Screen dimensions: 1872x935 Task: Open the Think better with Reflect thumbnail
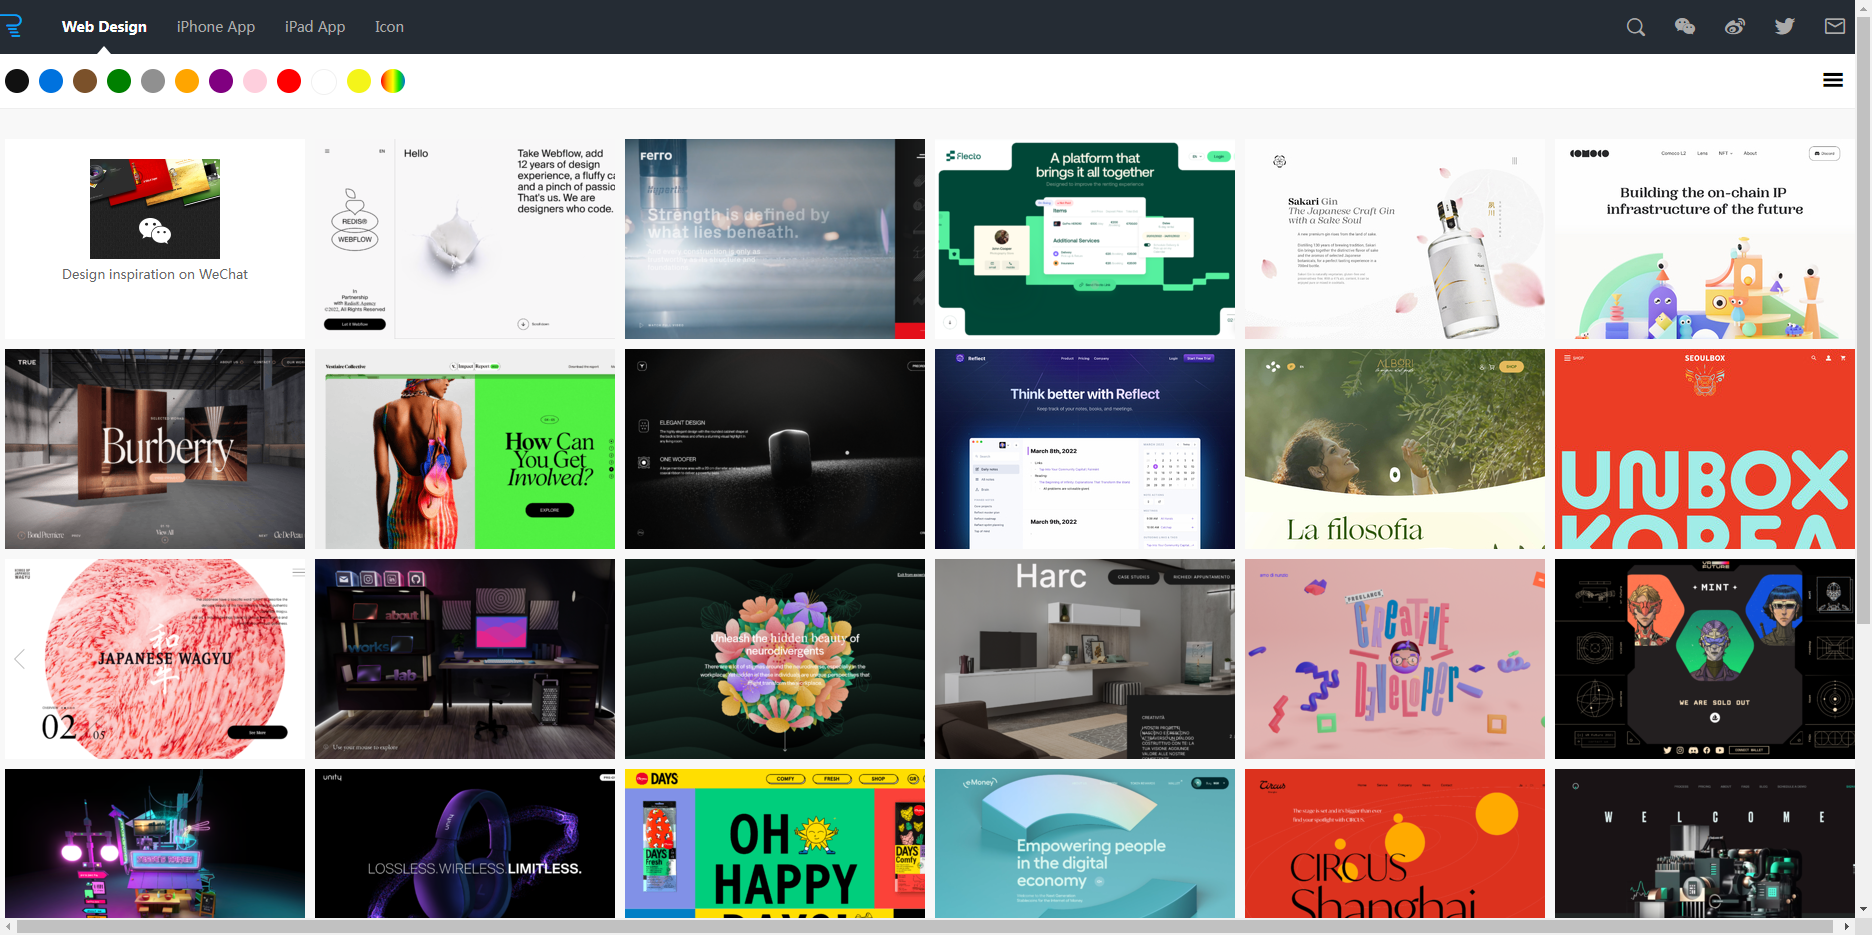(1085, 449)
